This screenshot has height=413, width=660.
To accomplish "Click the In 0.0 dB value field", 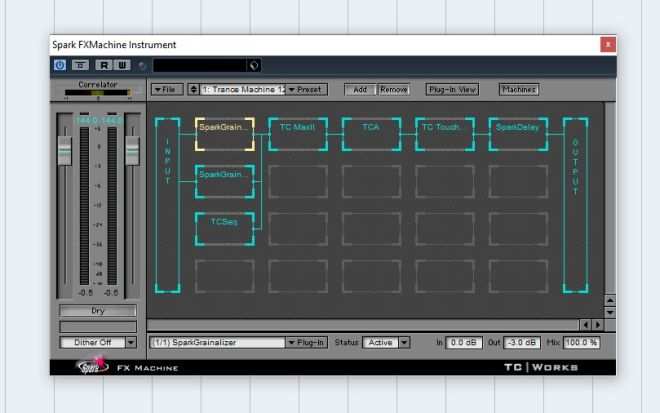I will (x=463, y=342).
